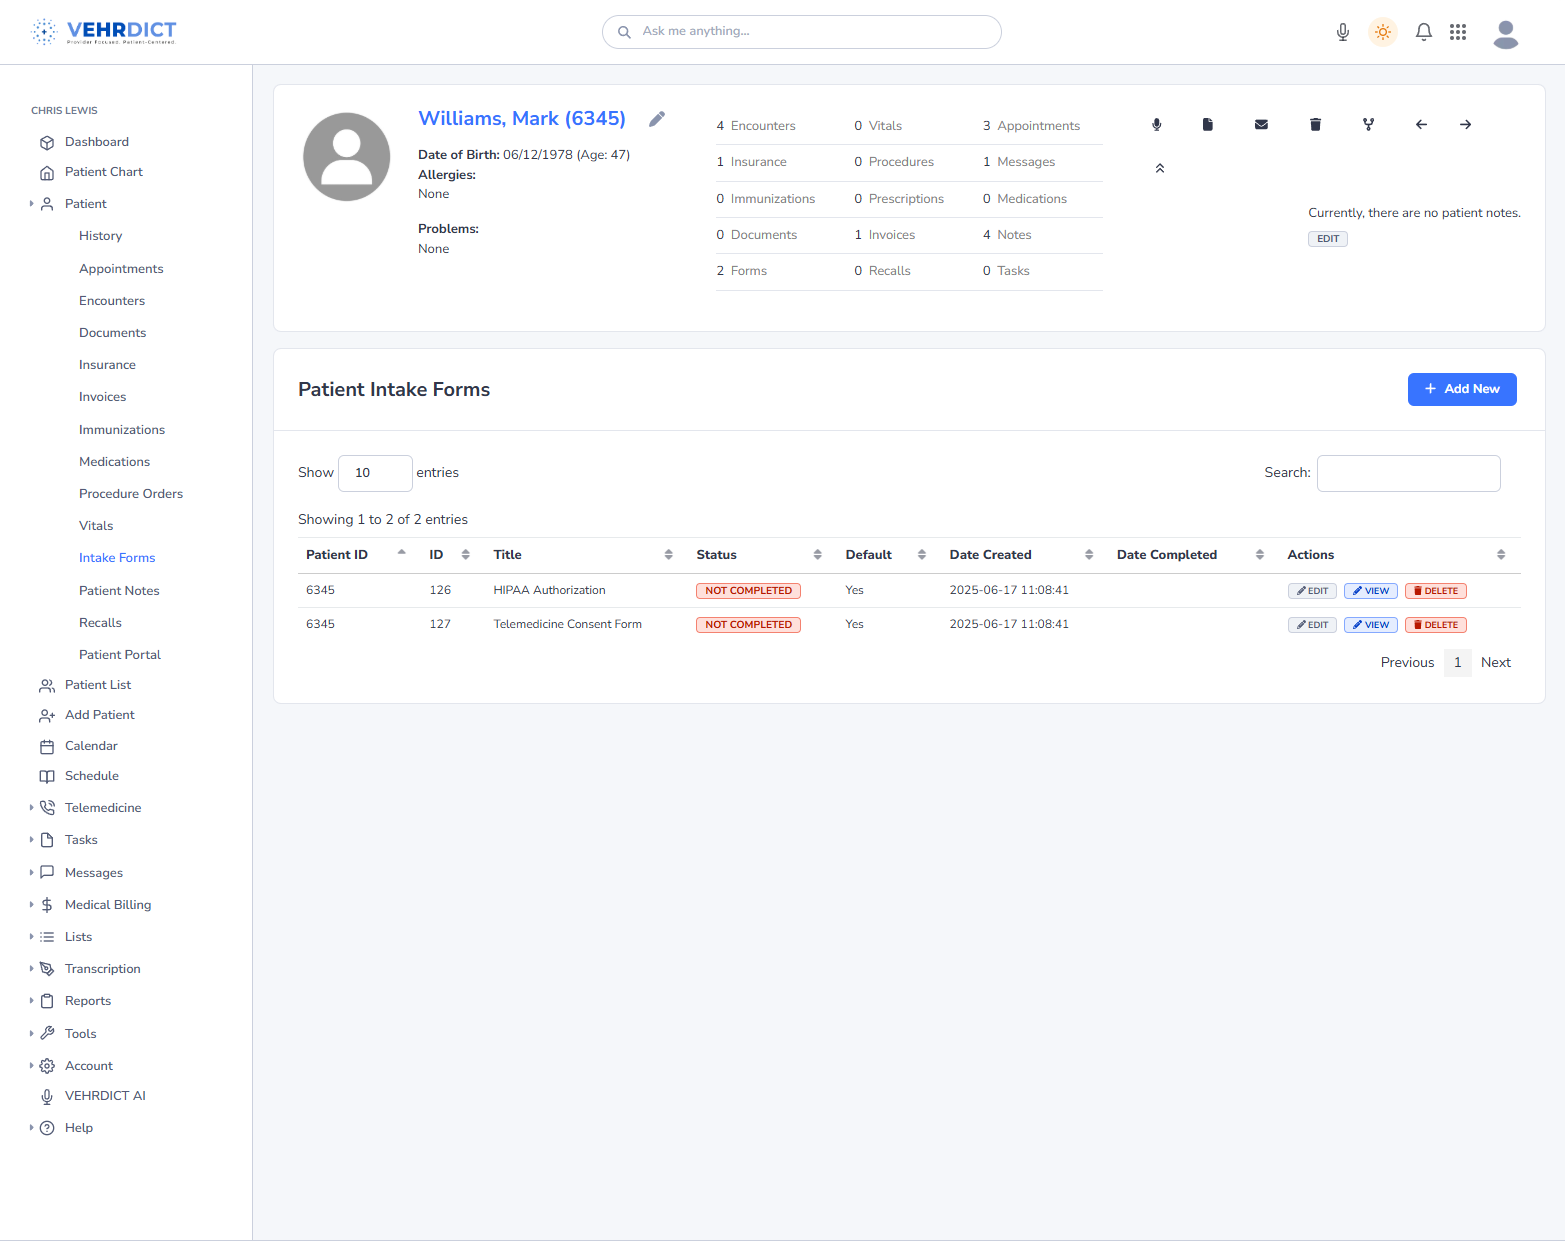Expand the Help sidebar section
The image size is (1565, 1241).
pyautogui.click(x=79, y=1128)
